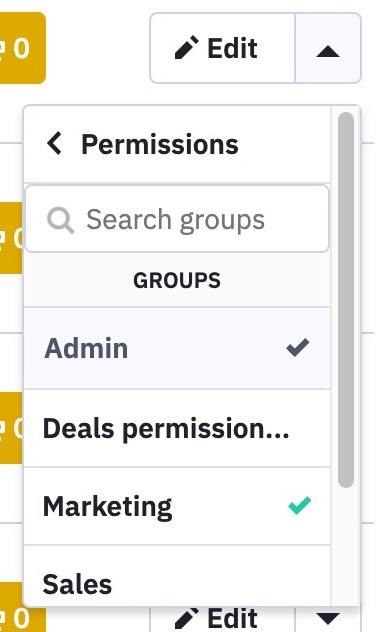Click the pencil icon on top Edit button
Screen dimensions: 381x632
[x=186, y=48]
